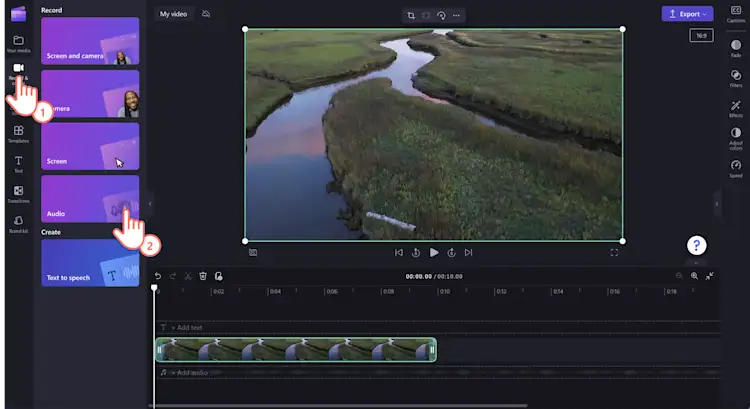Forward five seconds
Screen dimensions: 750x409
pos(451,253)
